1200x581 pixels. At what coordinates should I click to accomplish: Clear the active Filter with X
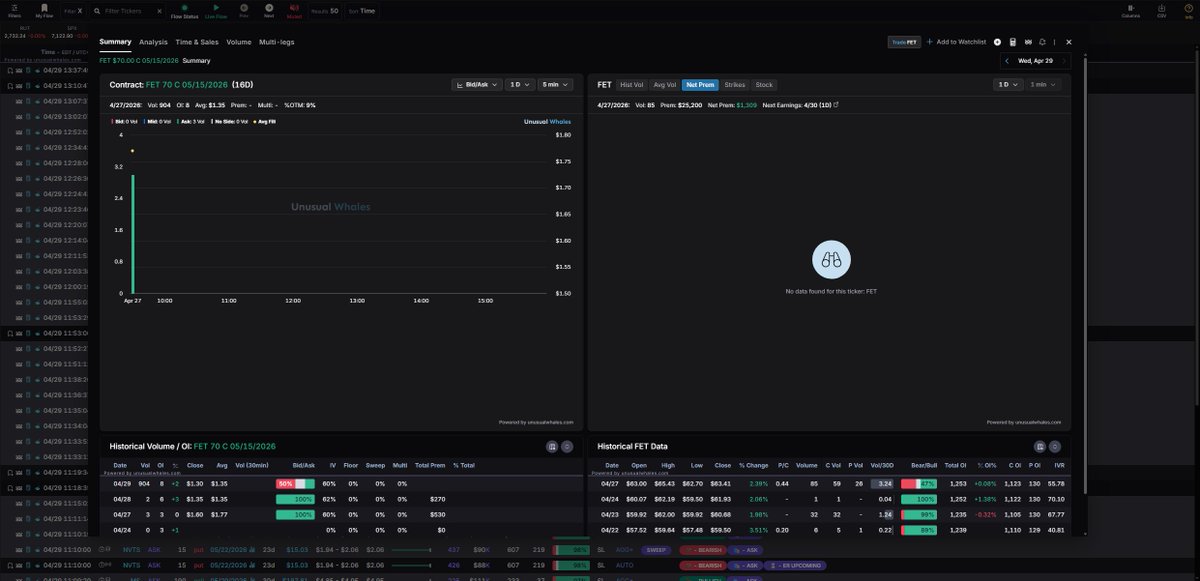click(x=80, y=11)
